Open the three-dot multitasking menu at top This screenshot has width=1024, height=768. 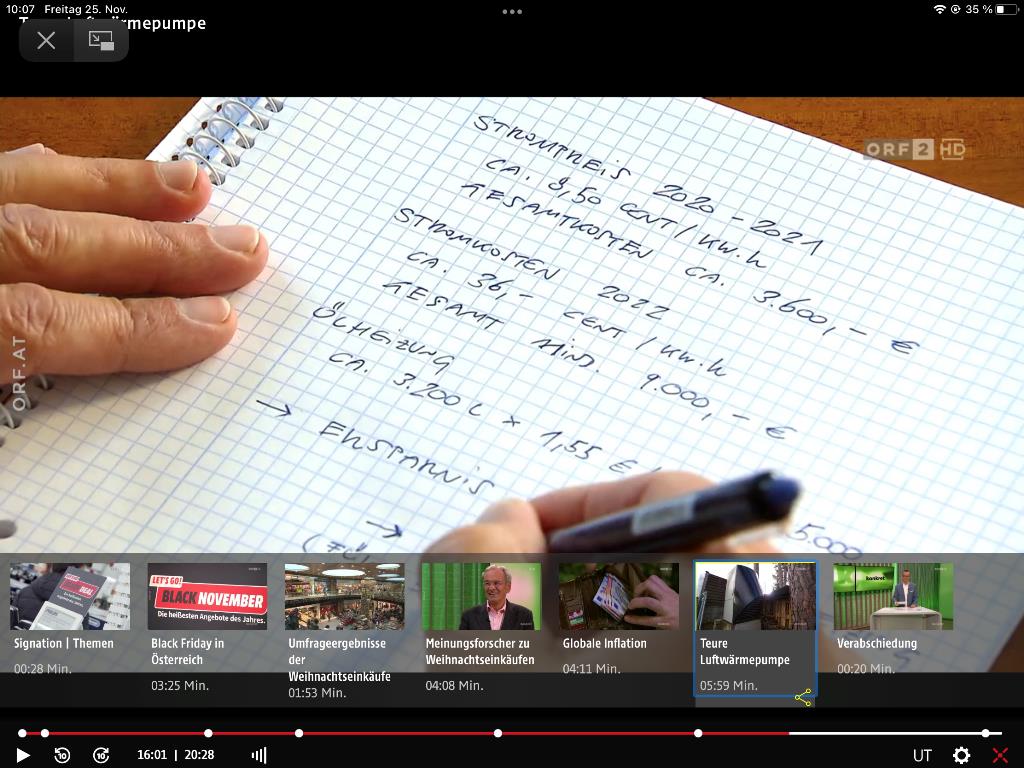tap(512, 12)
